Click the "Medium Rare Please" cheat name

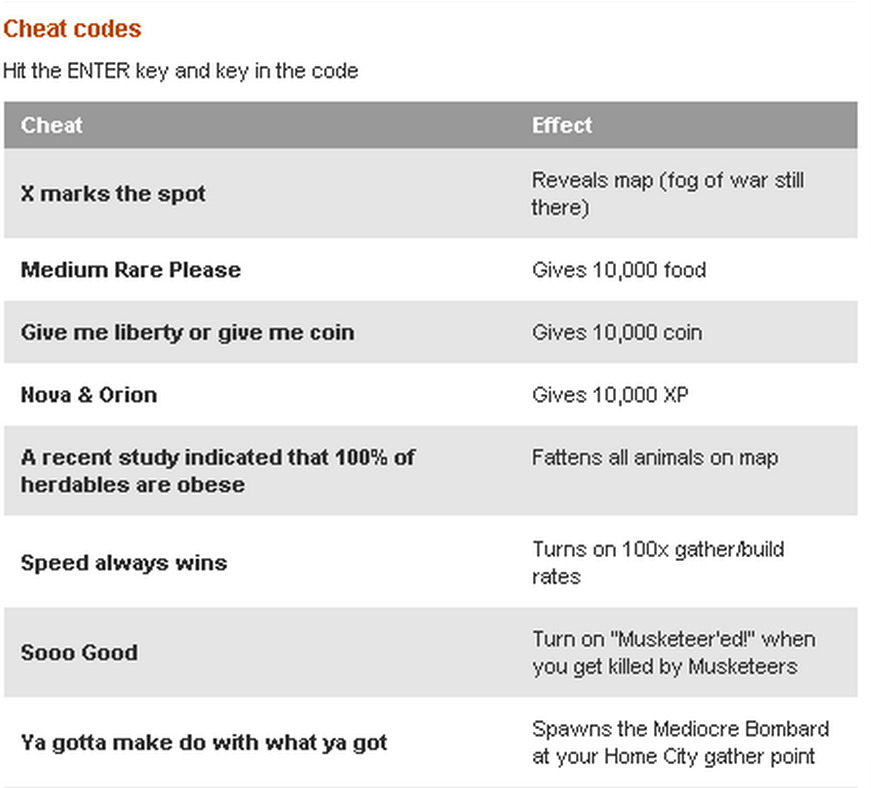click(131, 270)
